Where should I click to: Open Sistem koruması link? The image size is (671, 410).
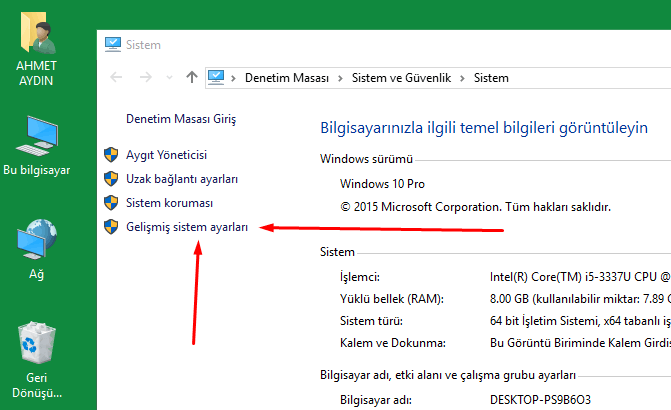[x=169, y=203]
